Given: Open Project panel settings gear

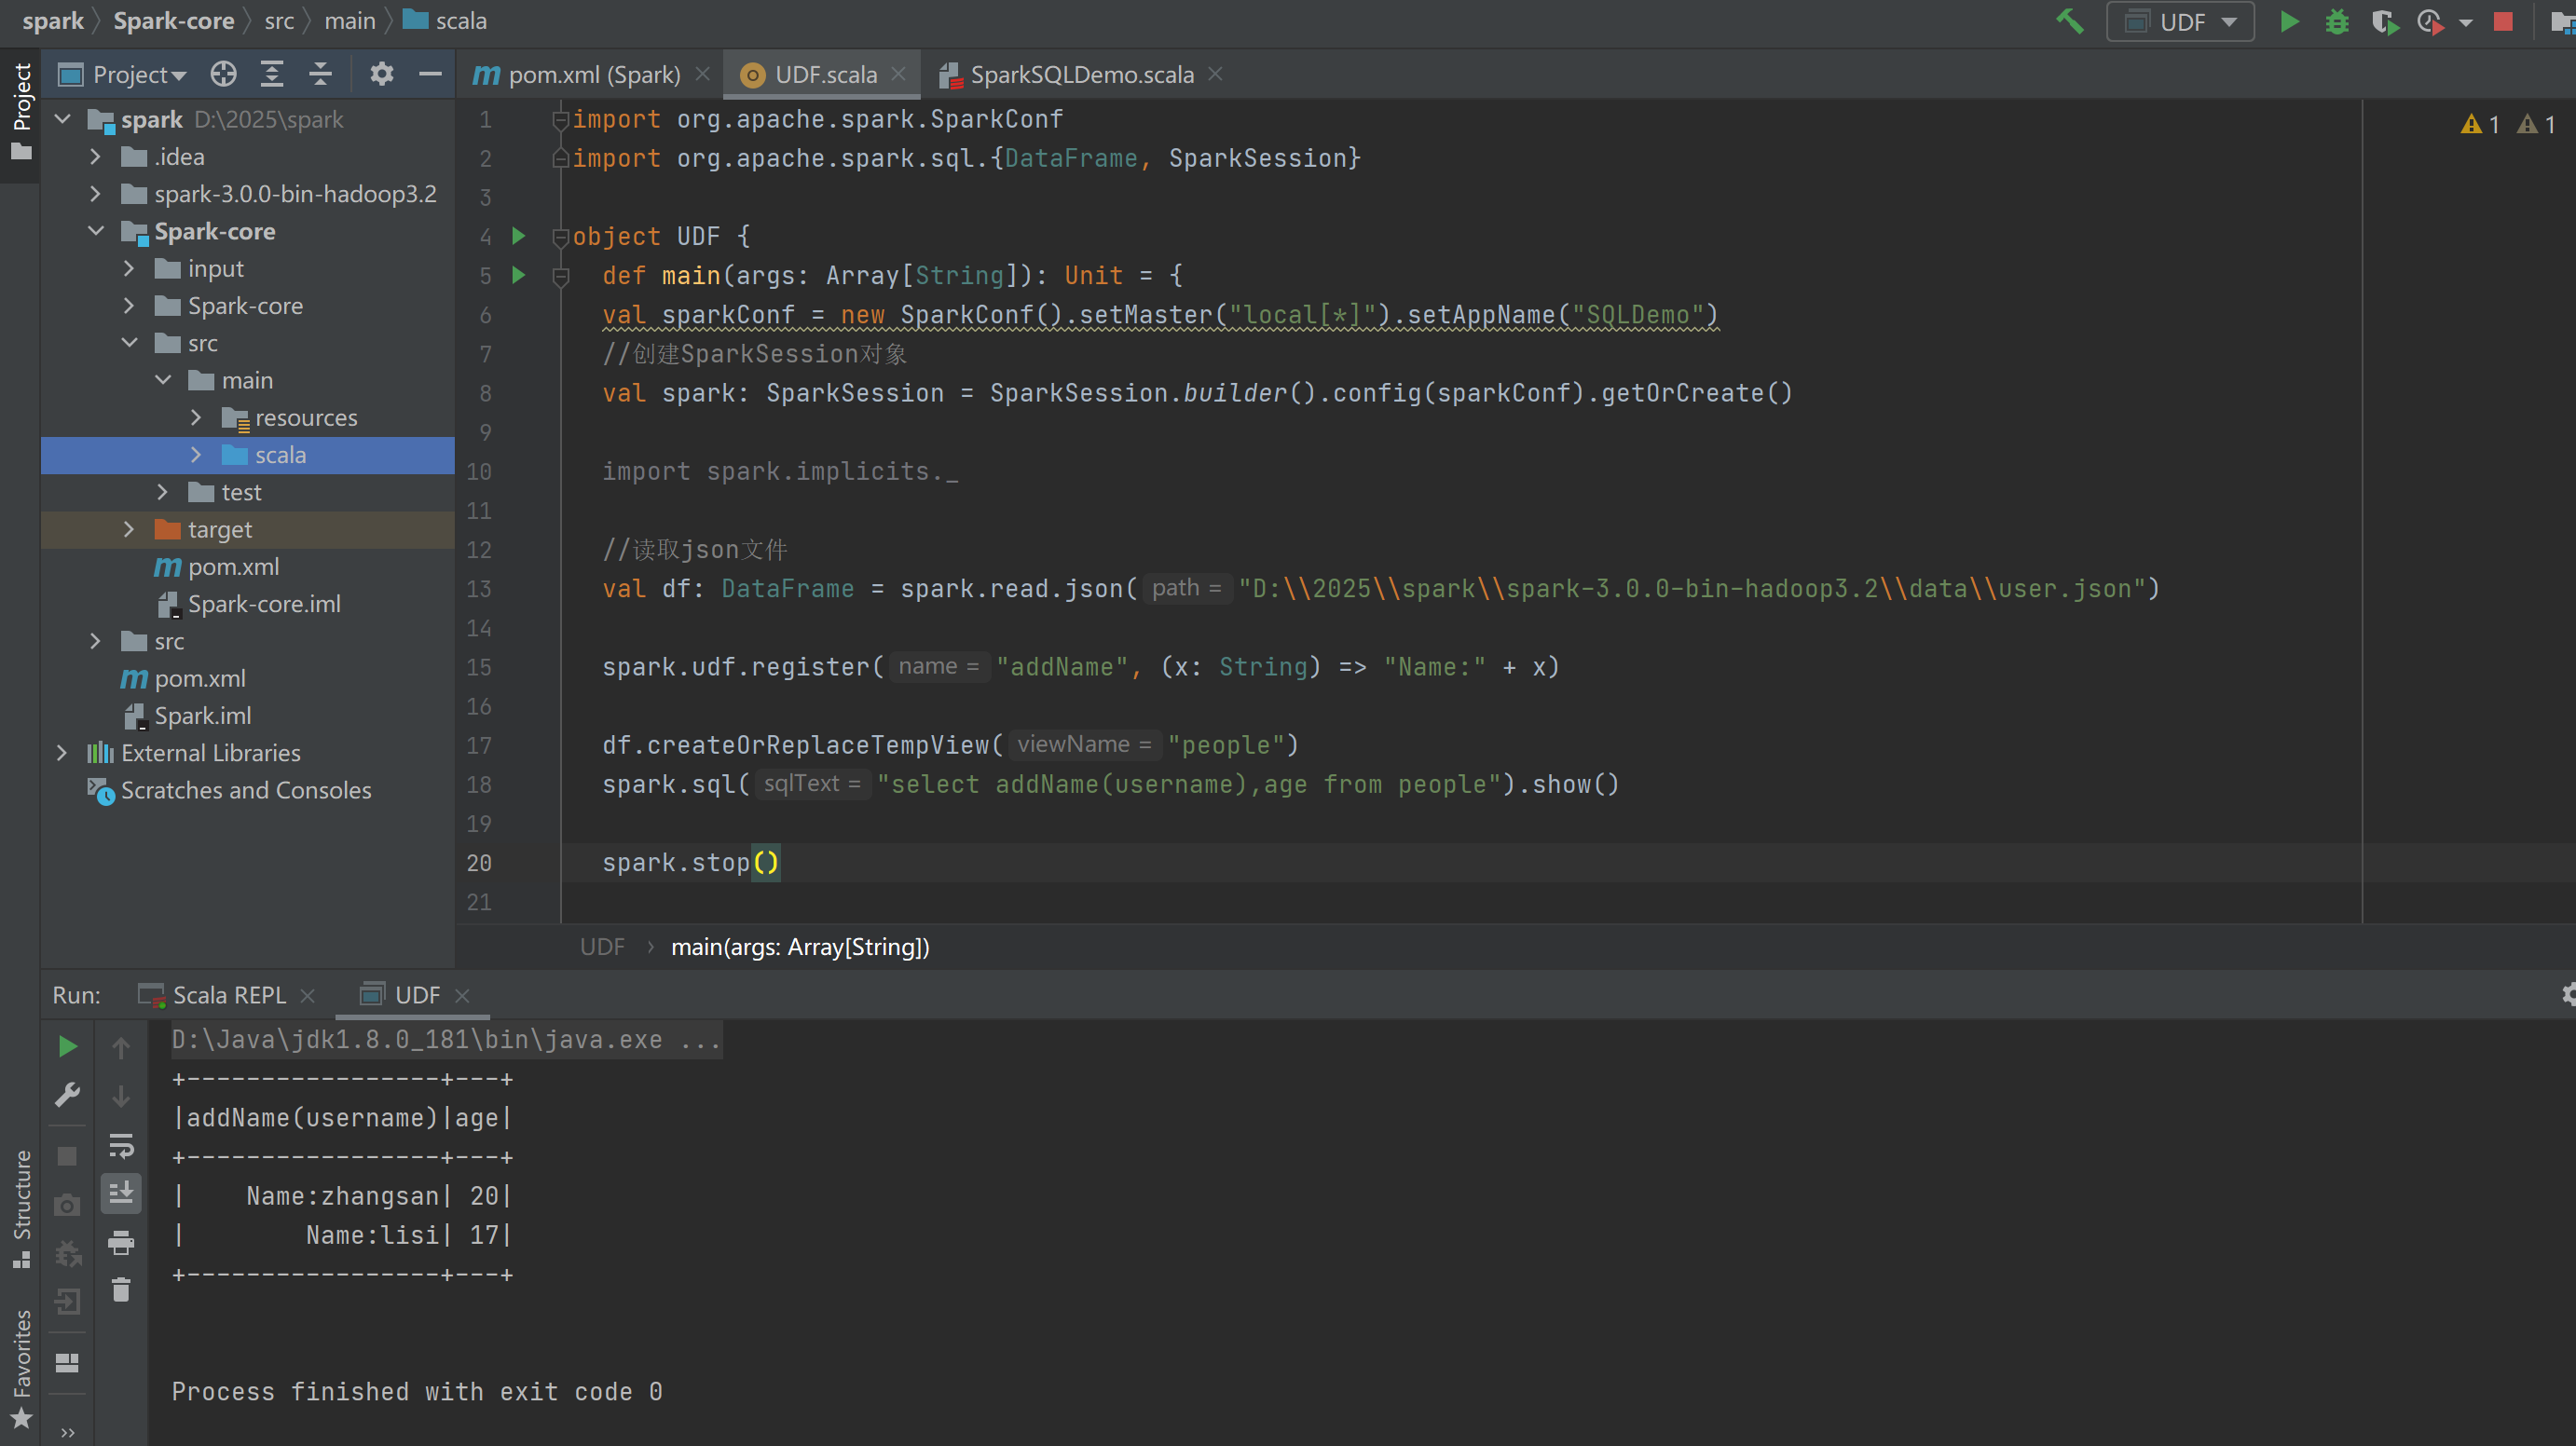Looking at the screenshot, I should pos(381,74).
